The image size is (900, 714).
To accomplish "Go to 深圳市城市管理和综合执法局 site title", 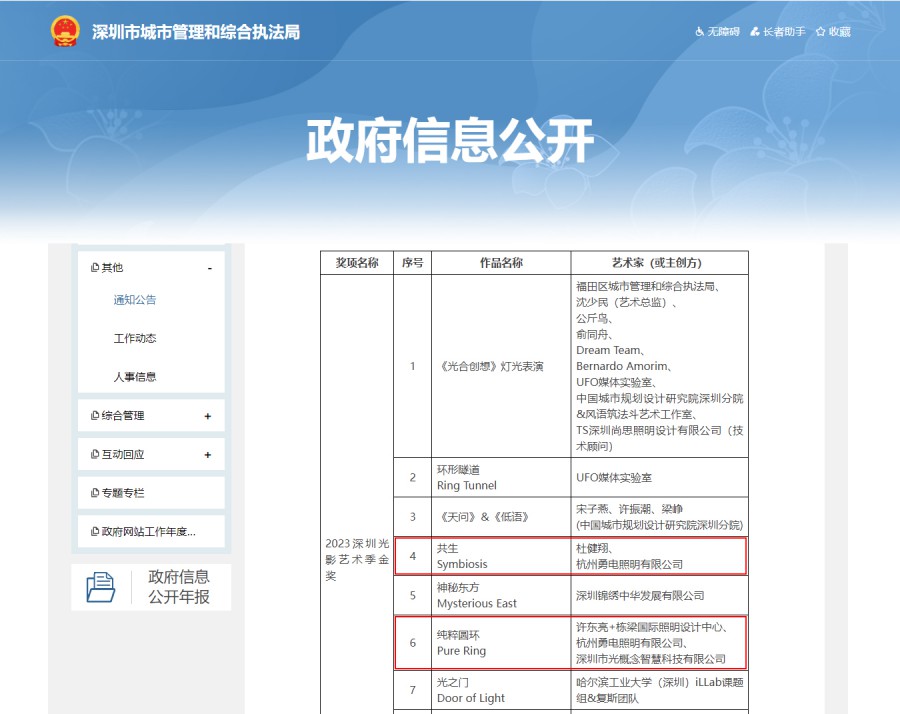I will tap(196, 32).
